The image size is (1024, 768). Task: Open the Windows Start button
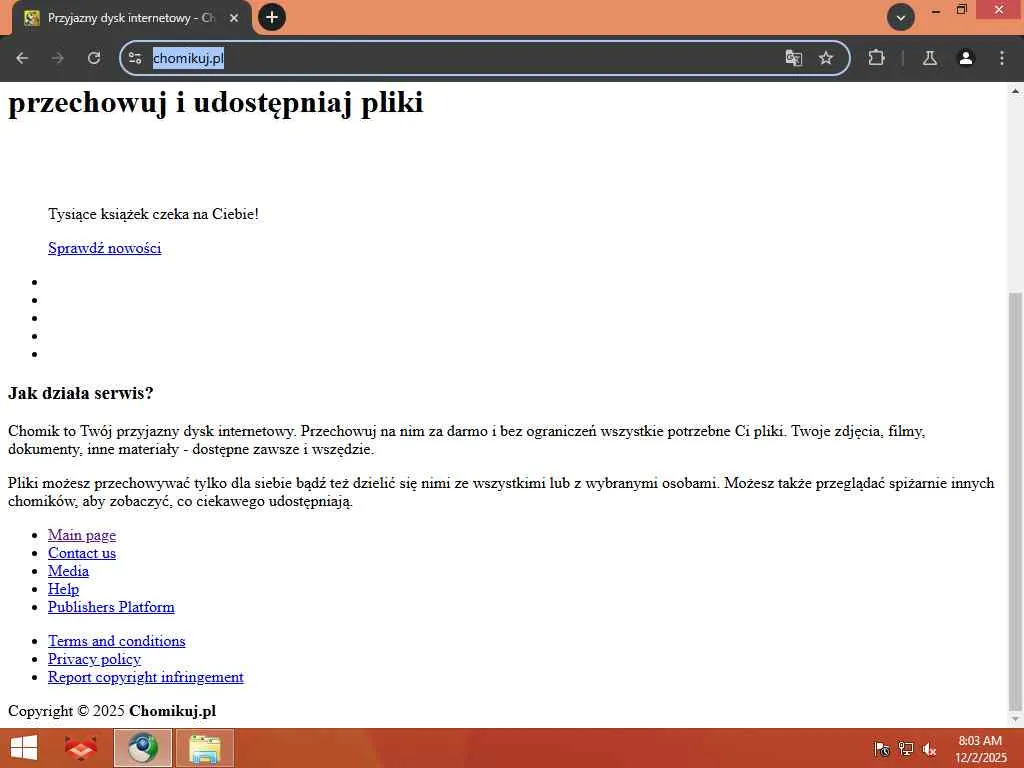tap(24, 748)
